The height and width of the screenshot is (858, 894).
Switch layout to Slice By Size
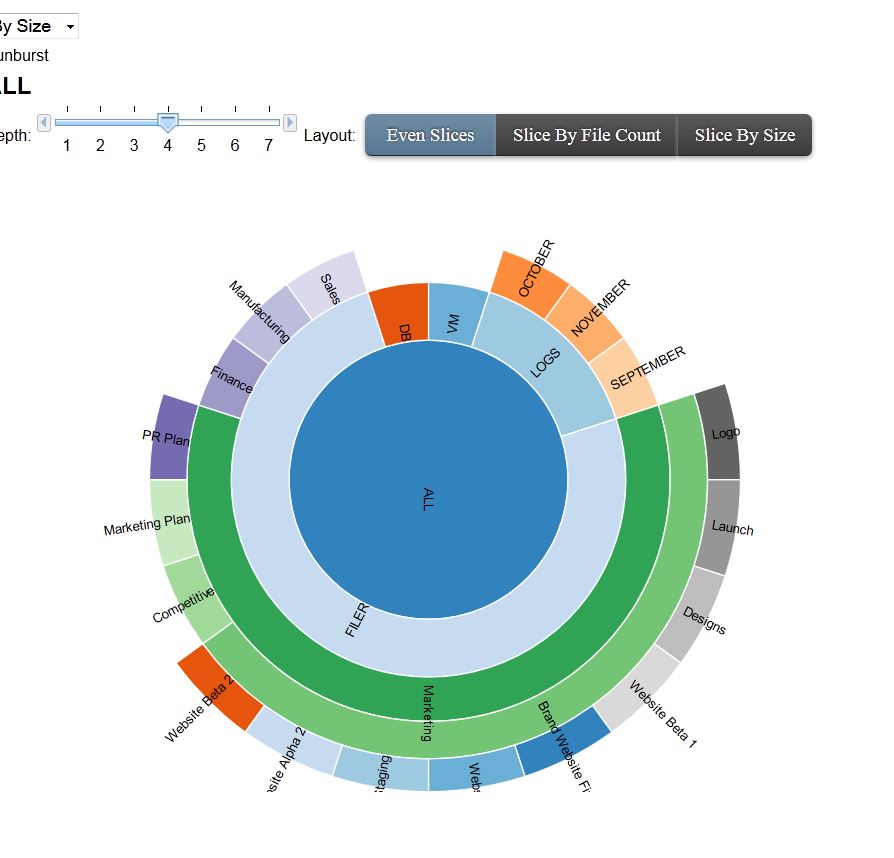coord(745,135)
